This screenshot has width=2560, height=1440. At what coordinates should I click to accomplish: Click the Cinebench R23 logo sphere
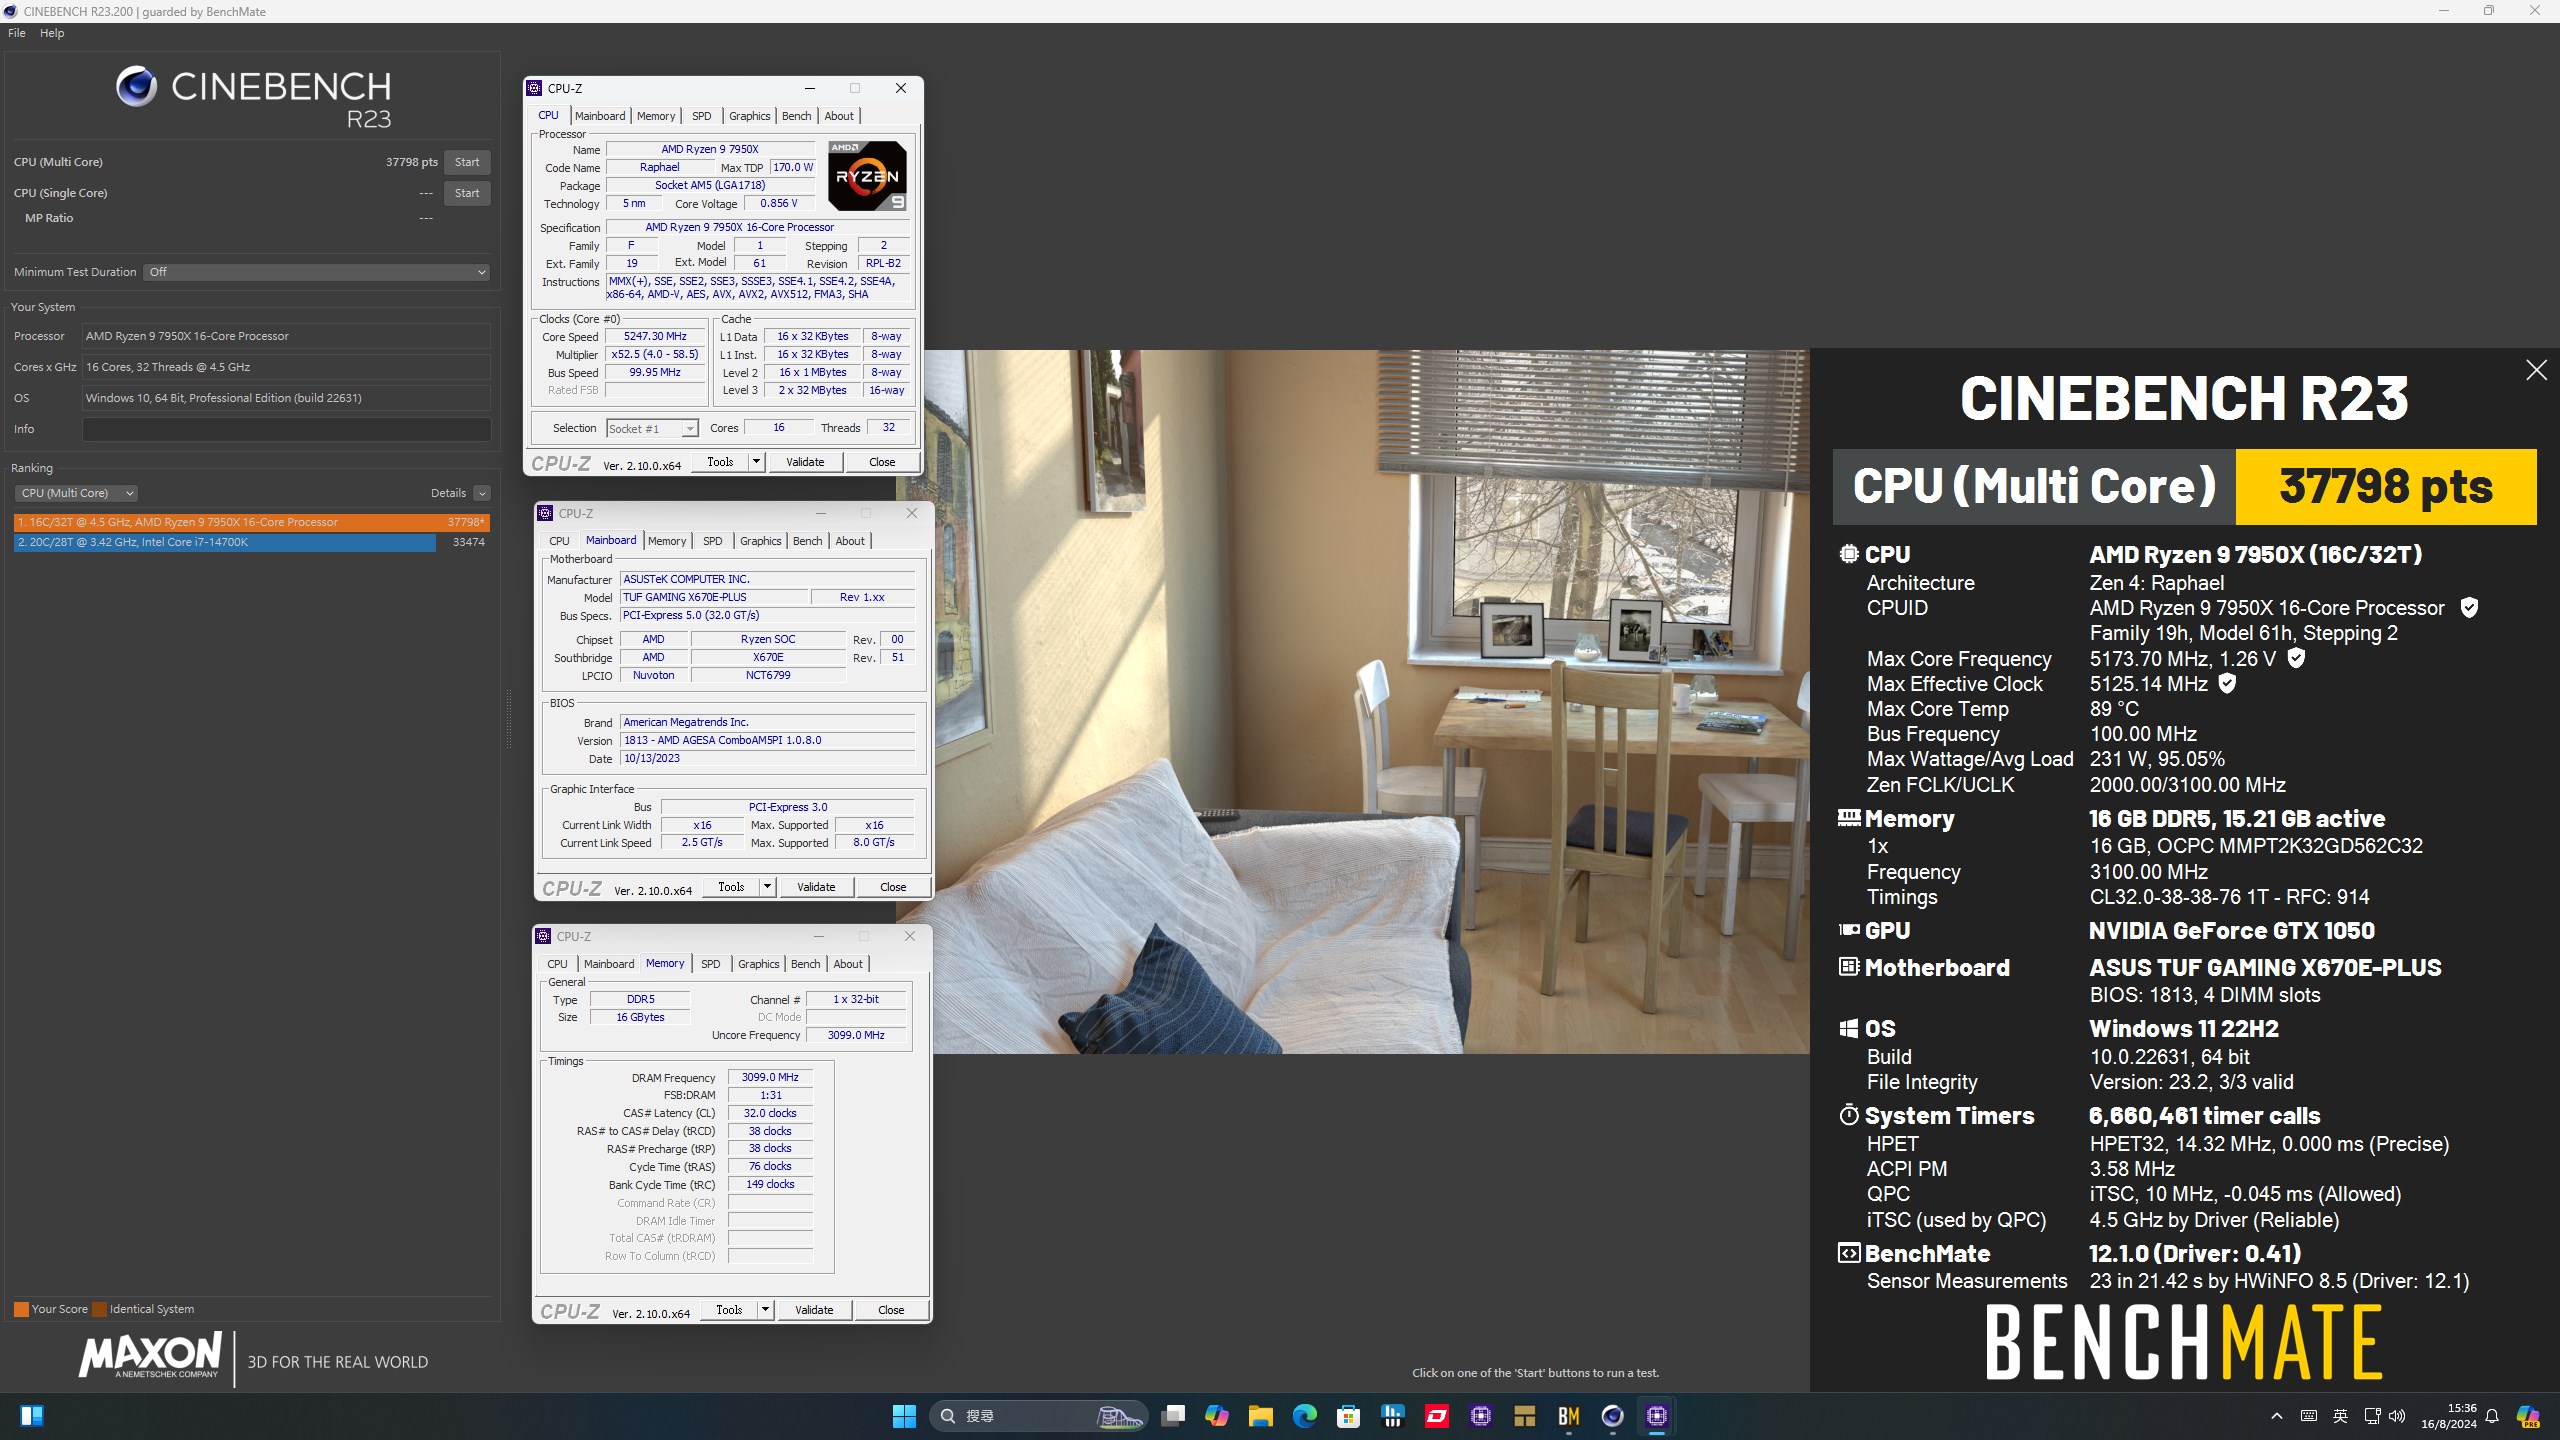click(136, 87)
